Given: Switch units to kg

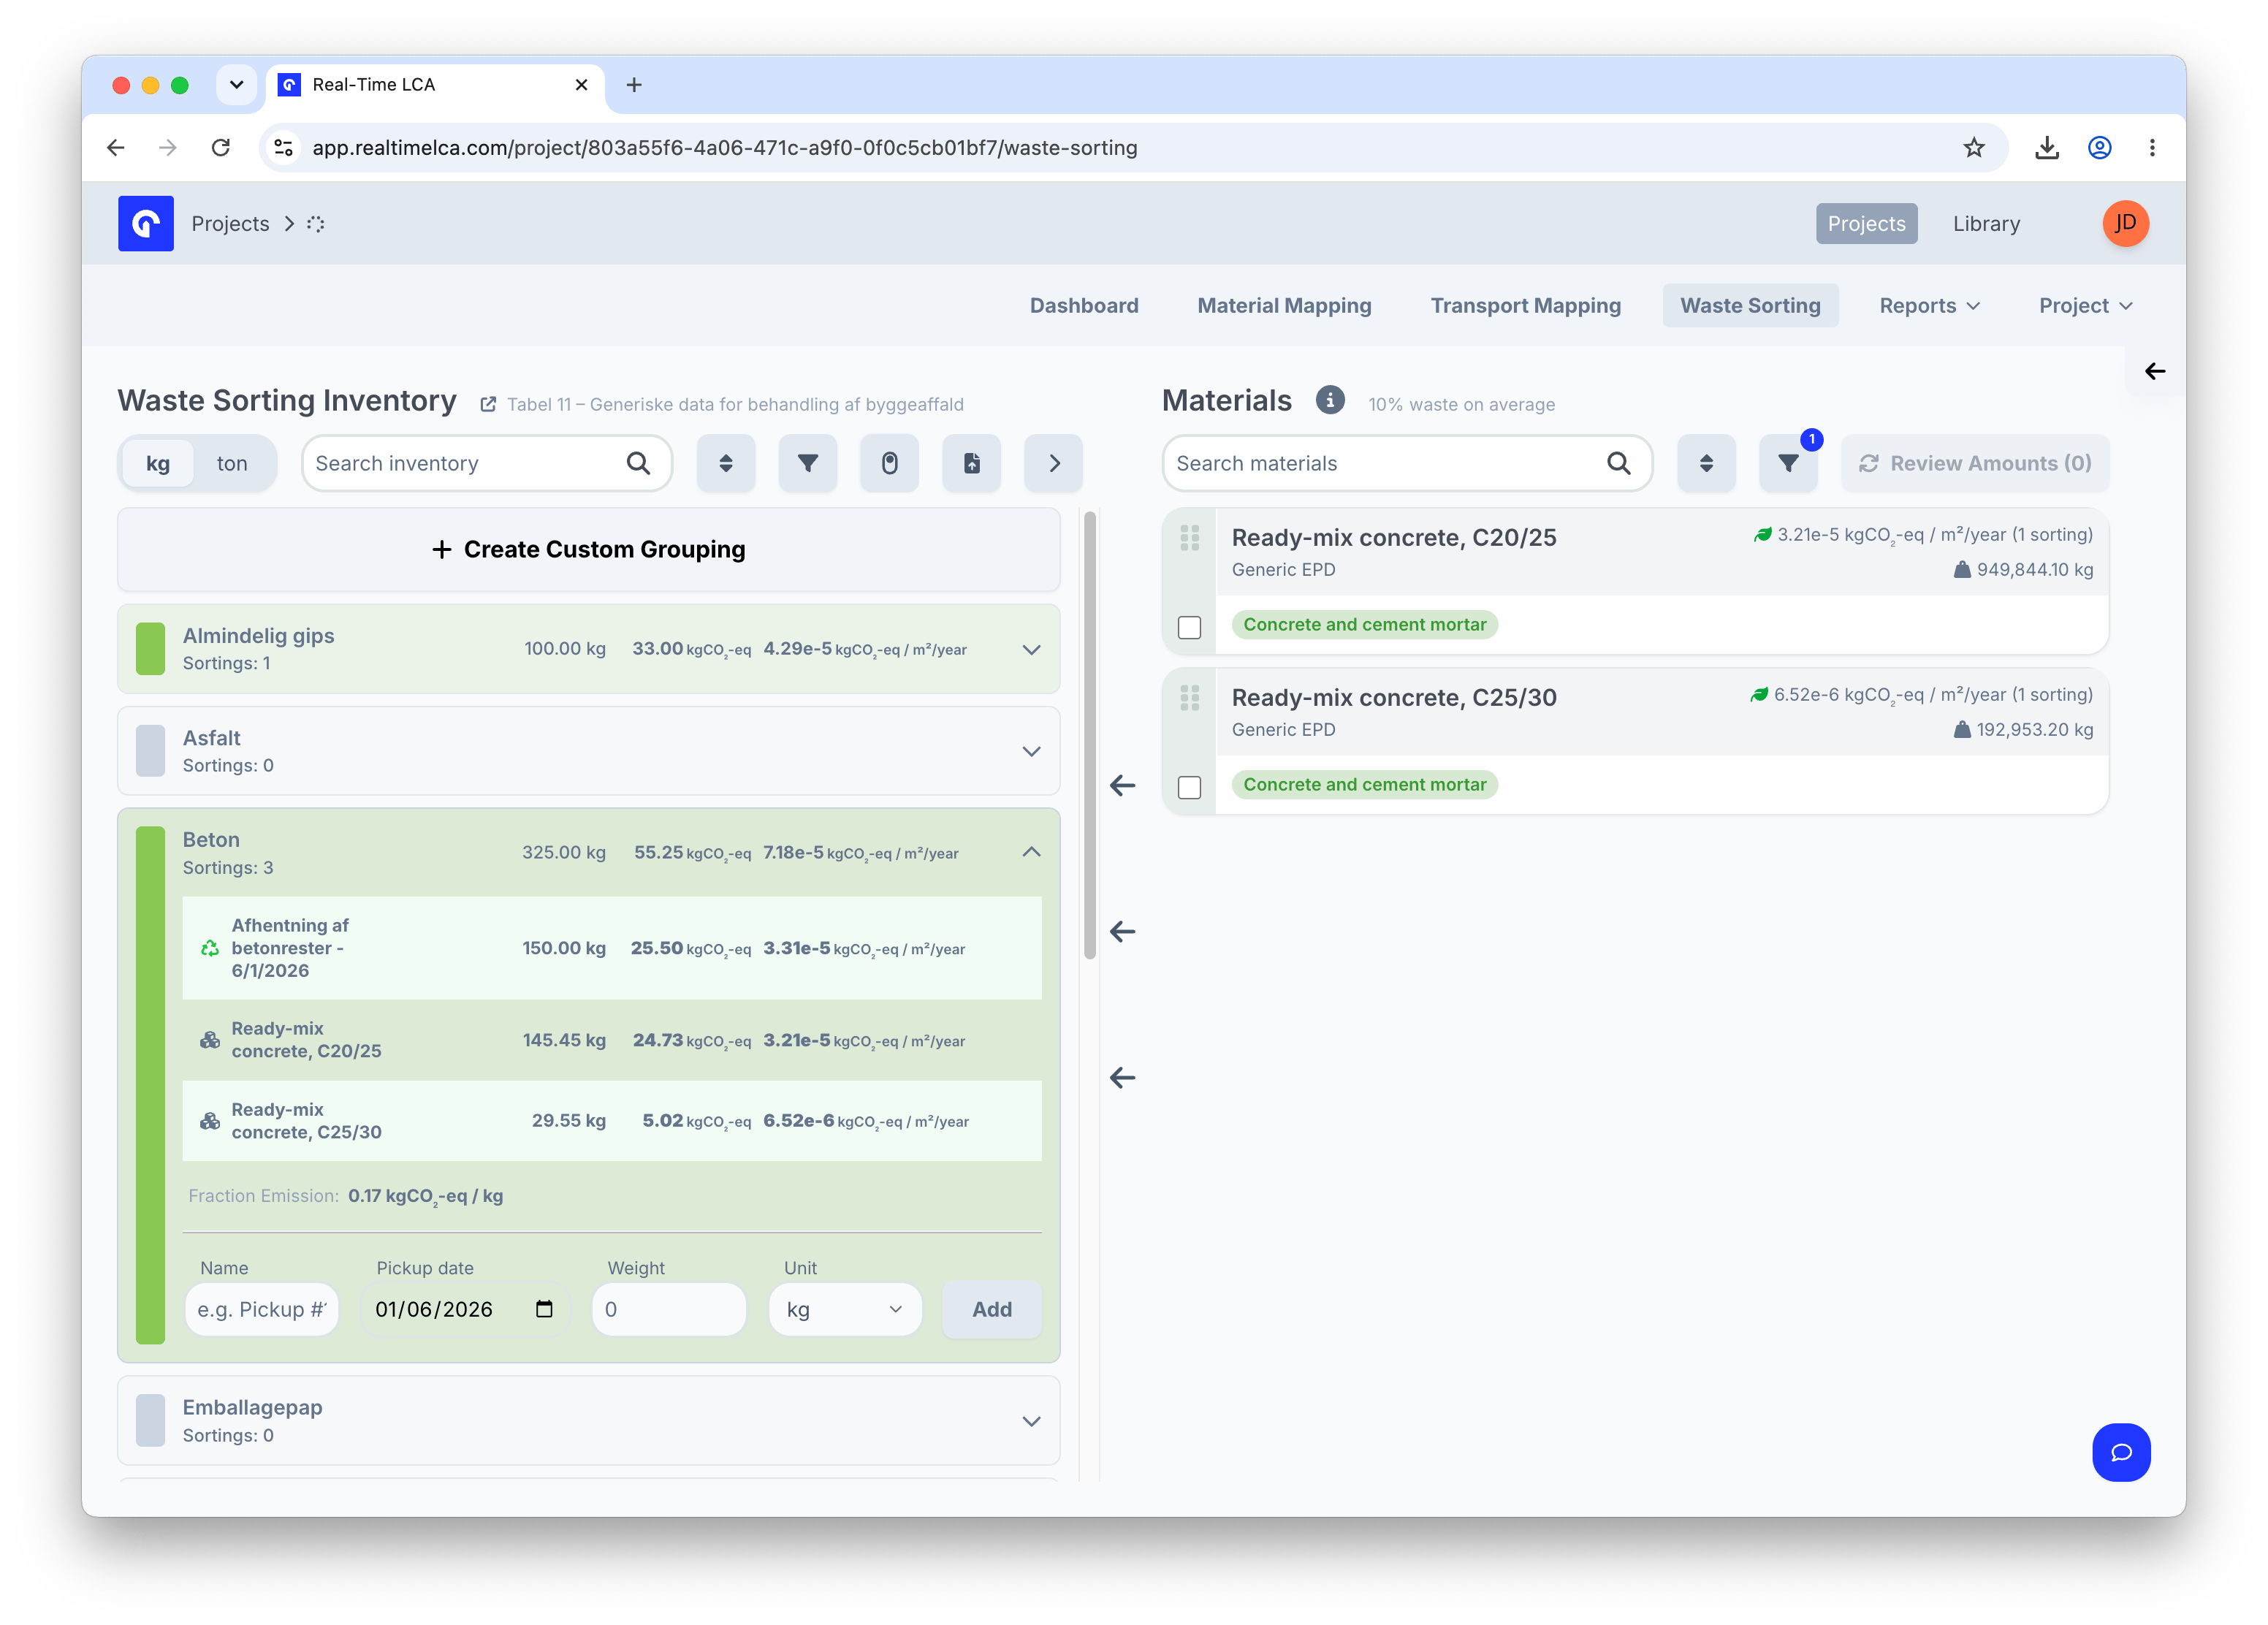Looking at the screenshot, I should click(158, 463).
